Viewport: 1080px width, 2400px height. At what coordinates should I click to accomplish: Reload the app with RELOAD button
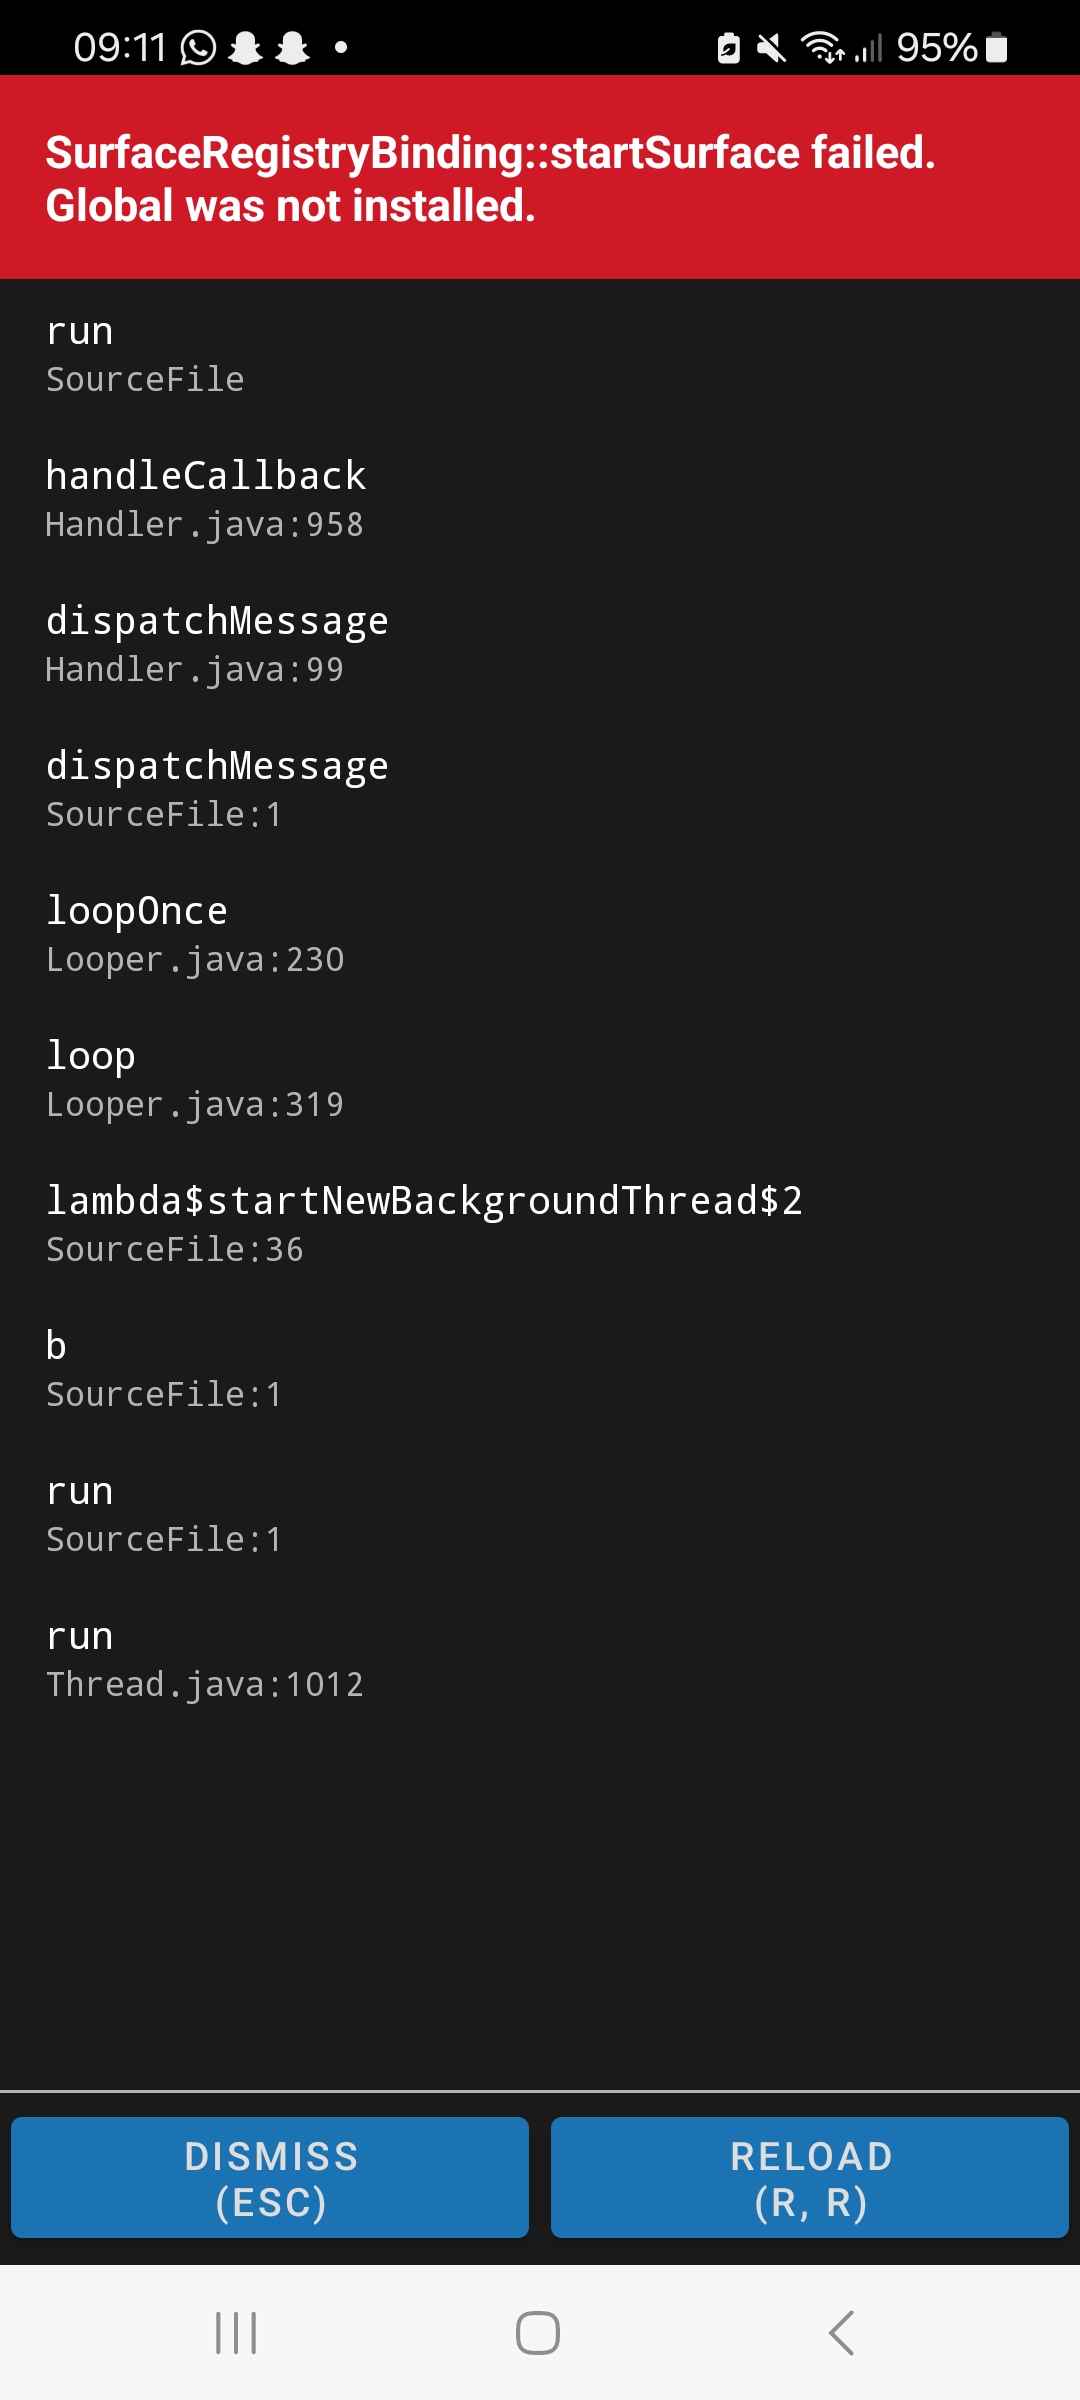click(x=810, y=2177)
